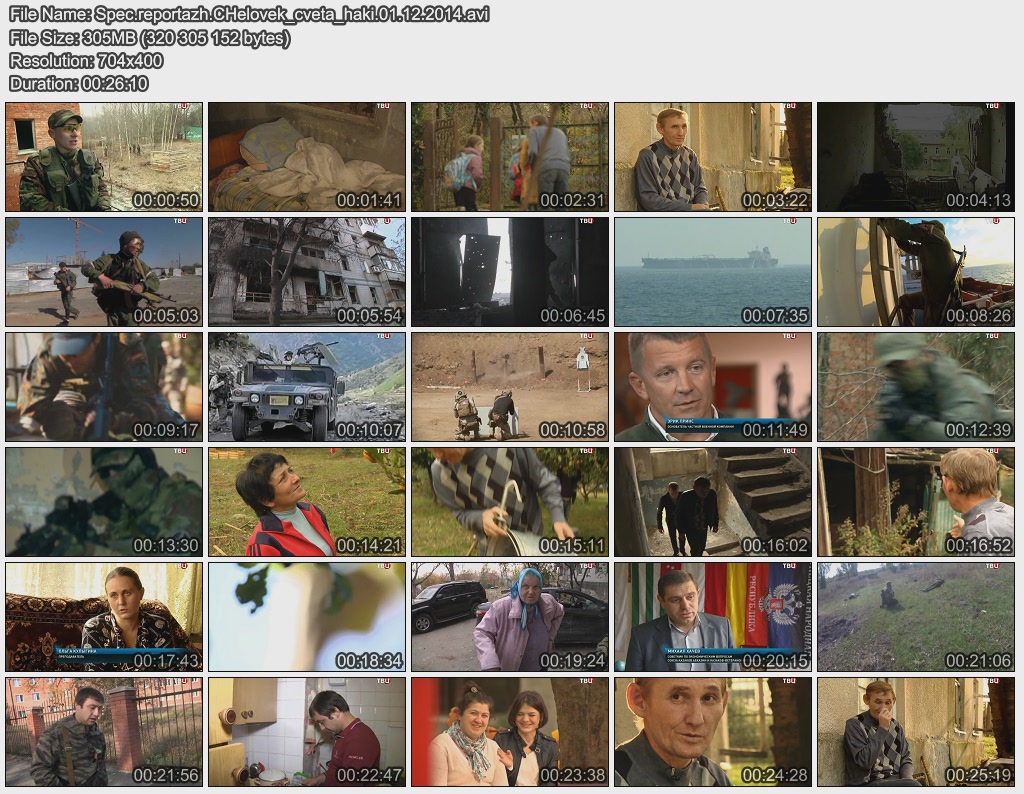The image size is (1024, 794).
Task: Open the frame timestamped 00:11:49
Action: coord(712,387)
